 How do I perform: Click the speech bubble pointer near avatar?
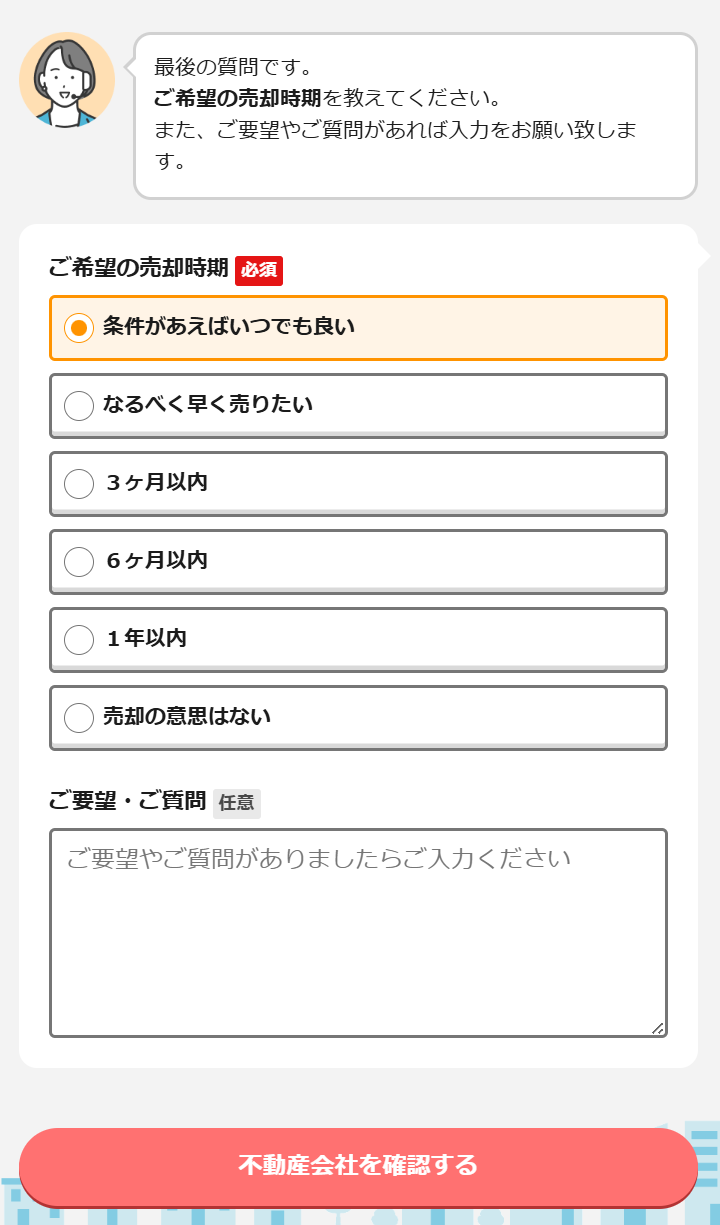[x=129, y=65]
